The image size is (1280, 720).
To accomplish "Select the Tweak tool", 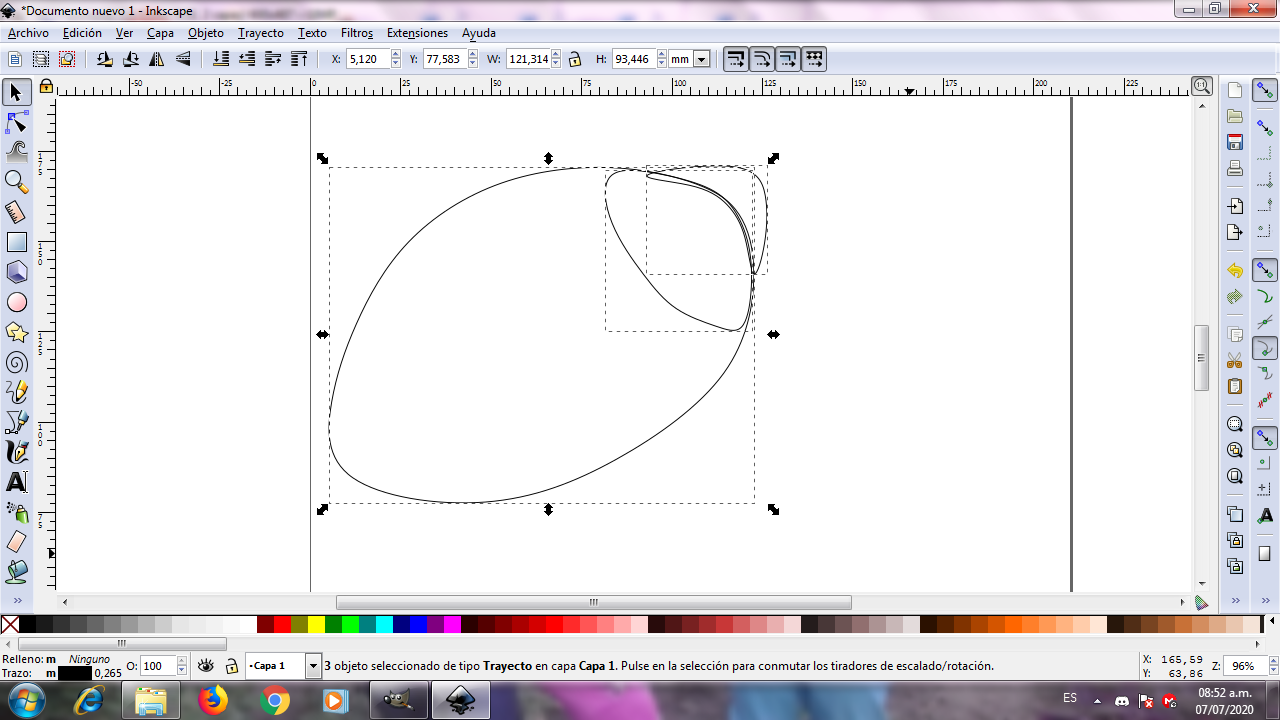I will 16,152.
